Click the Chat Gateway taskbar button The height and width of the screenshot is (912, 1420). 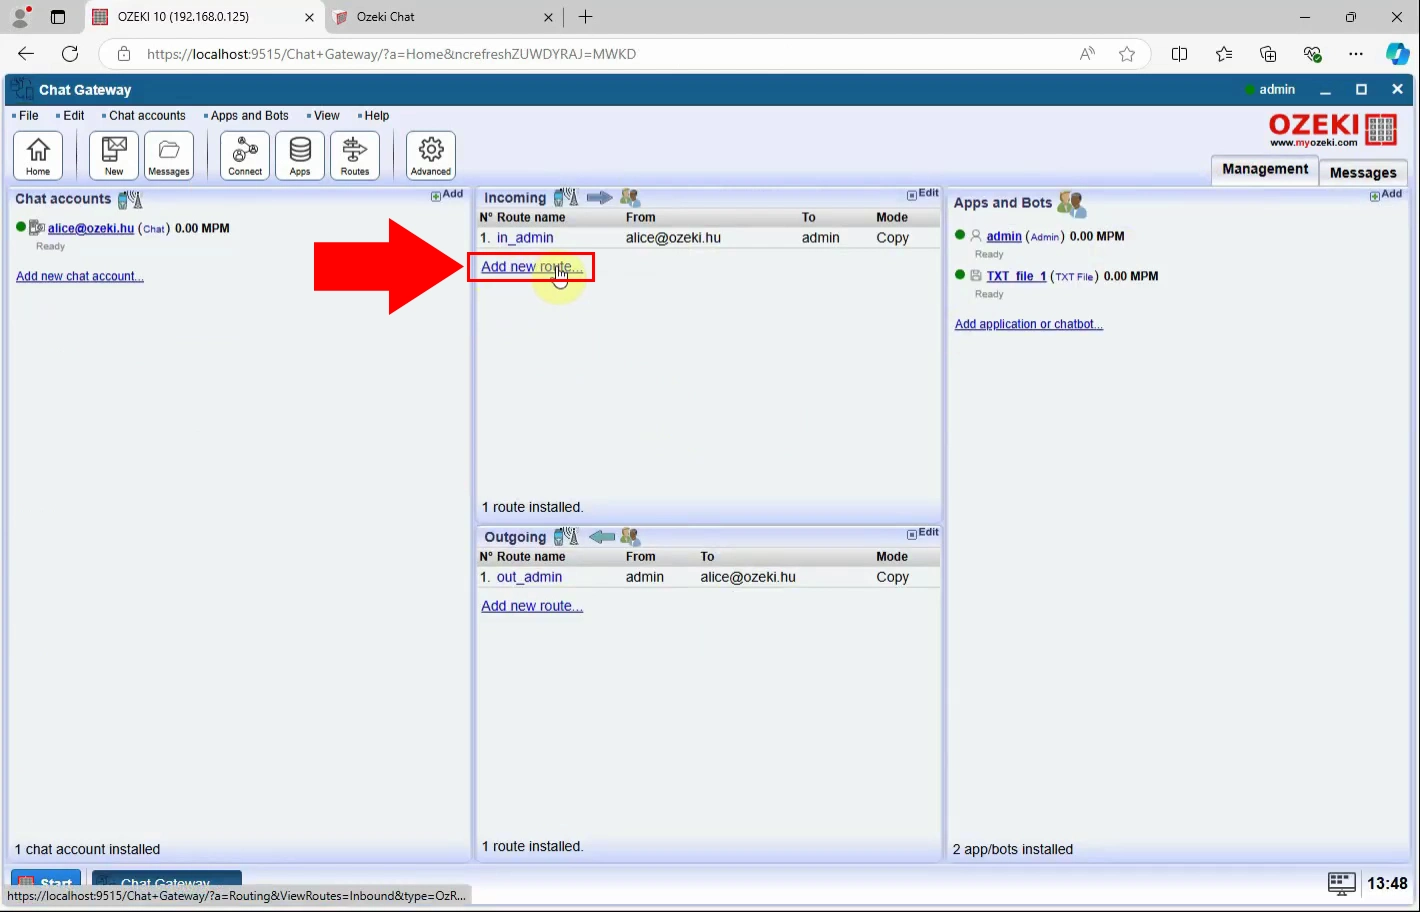tap(167, 880)
